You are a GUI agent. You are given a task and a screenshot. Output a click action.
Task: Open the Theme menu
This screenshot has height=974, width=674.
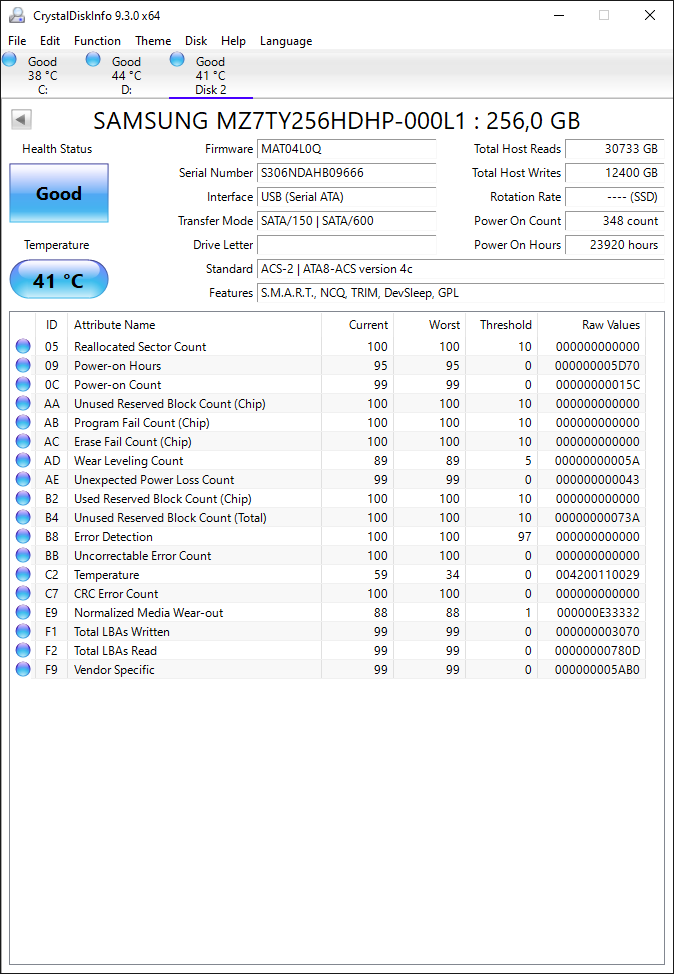tap(153, 41)
